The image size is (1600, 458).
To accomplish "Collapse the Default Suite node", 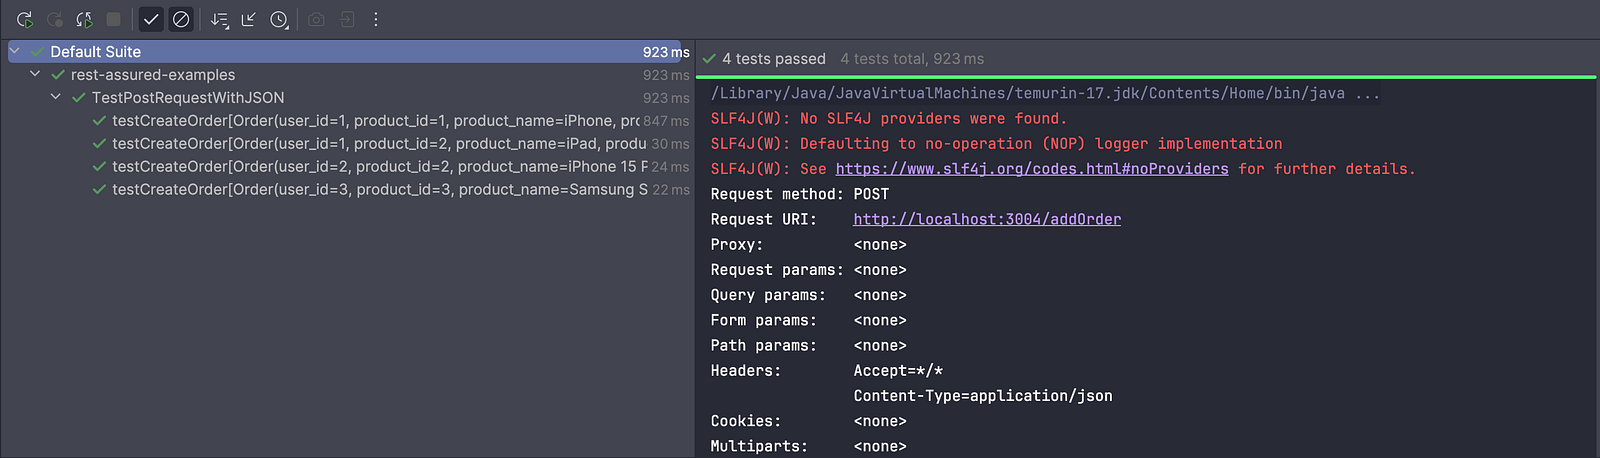I will [x=15, y=51].
